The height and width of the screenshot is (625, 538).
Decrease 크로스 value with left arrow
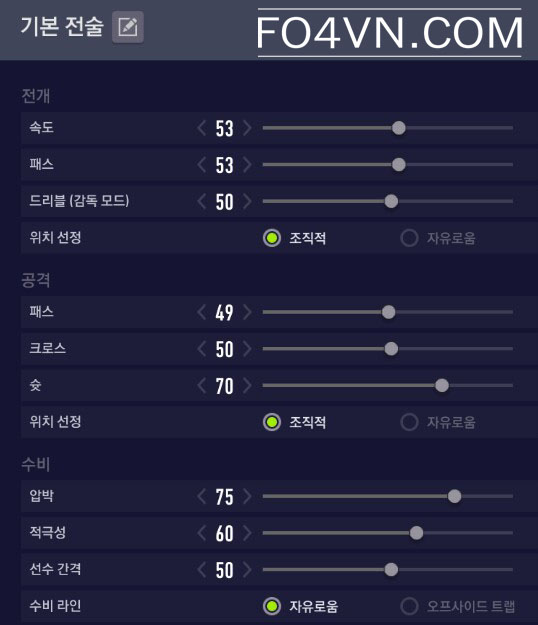click(202, 349)
